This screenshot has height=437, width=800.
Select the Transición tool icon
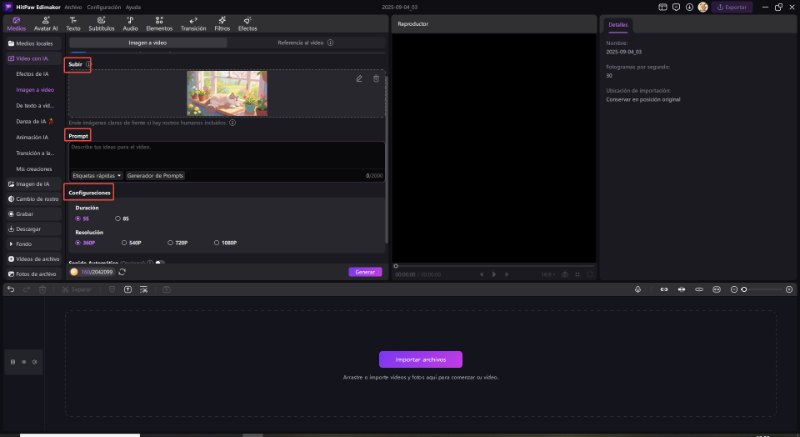tap(193, 23)
